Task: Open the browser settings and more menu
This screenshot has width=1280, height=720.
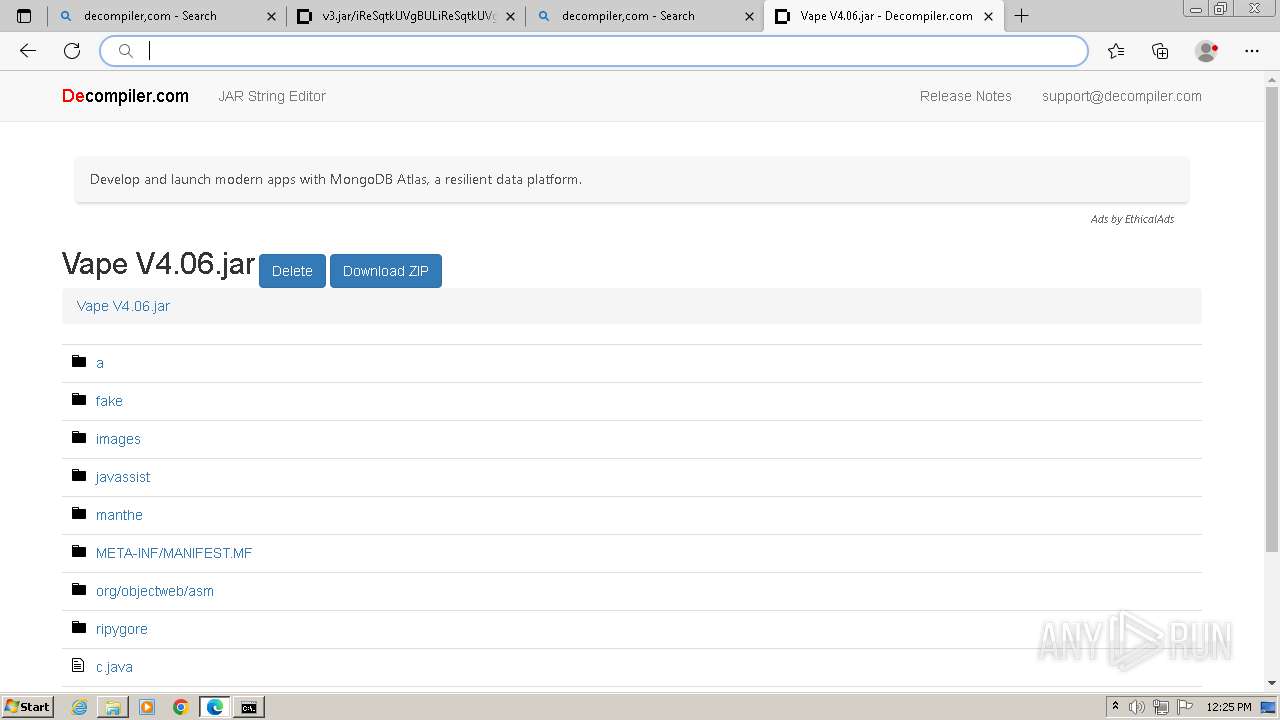Action: click(1252, 51)
